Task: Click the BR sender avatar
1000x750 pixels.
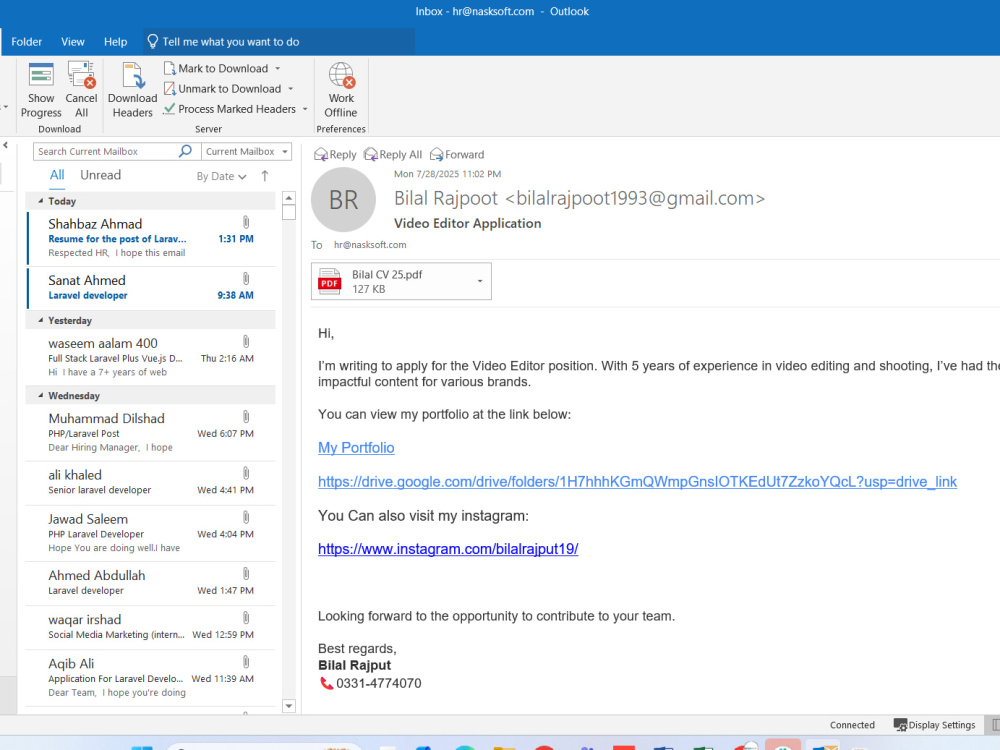Action: coord(343,200)
